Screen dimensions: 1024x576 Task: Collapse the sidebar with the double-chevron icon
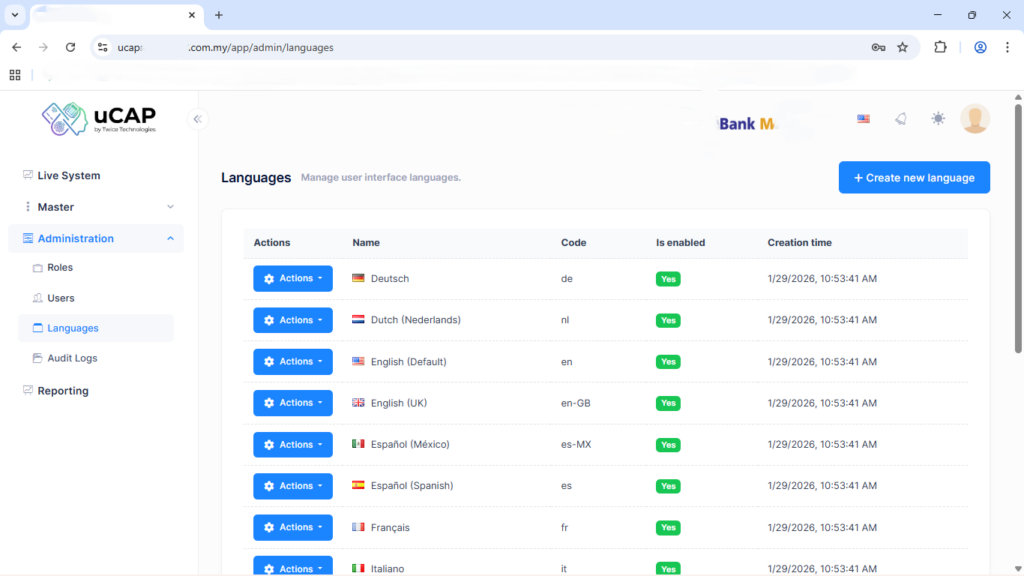point(197,119)
